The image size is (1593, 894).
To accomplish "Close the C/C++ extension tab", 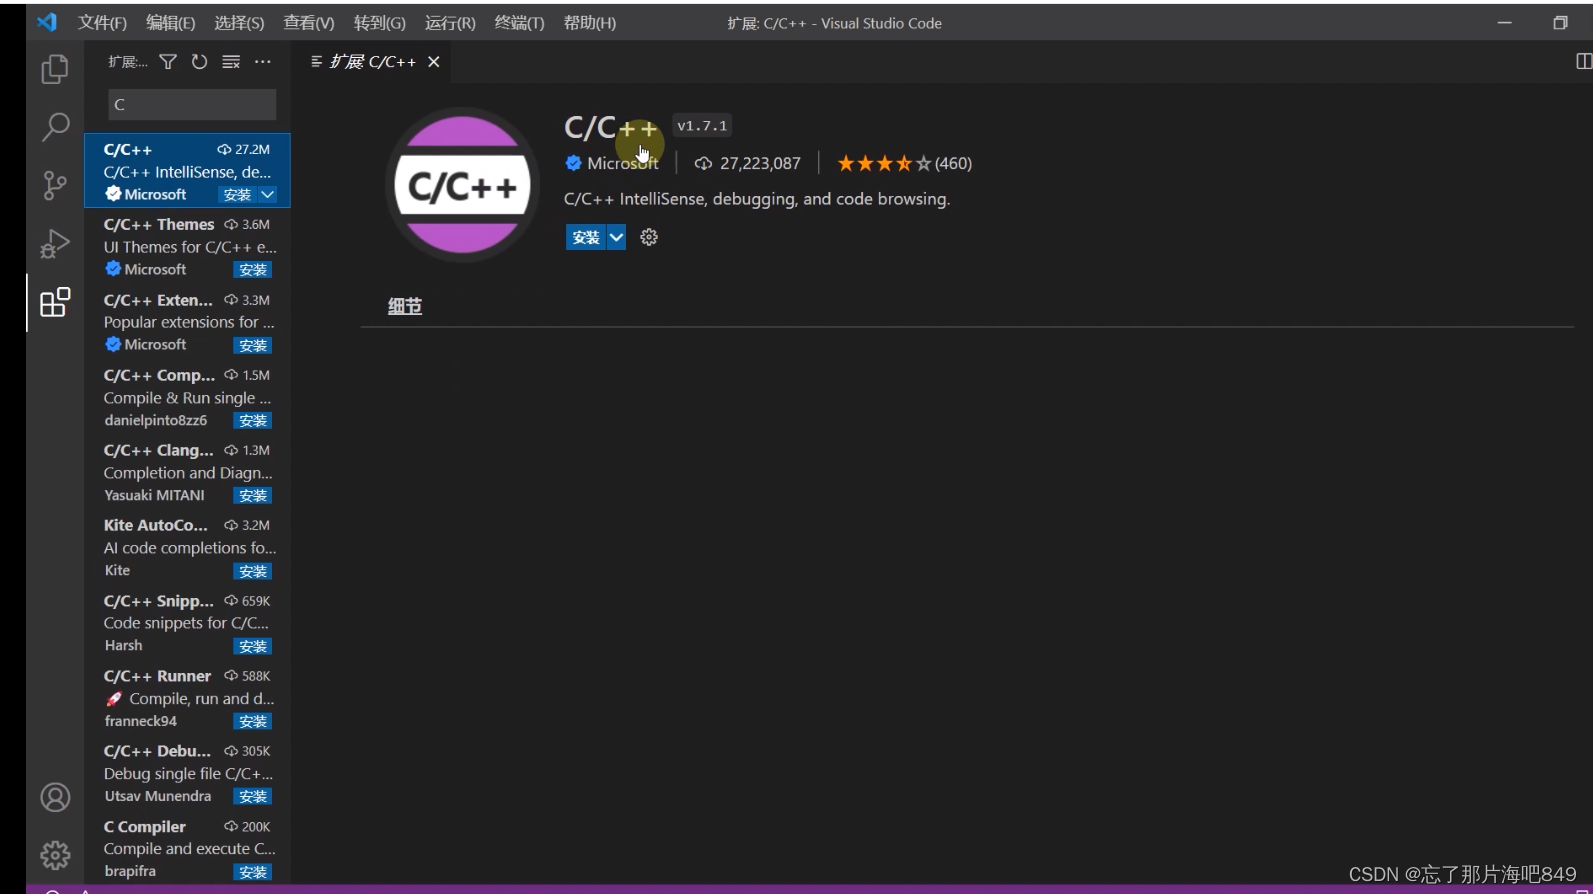I will tap(434, 62).
